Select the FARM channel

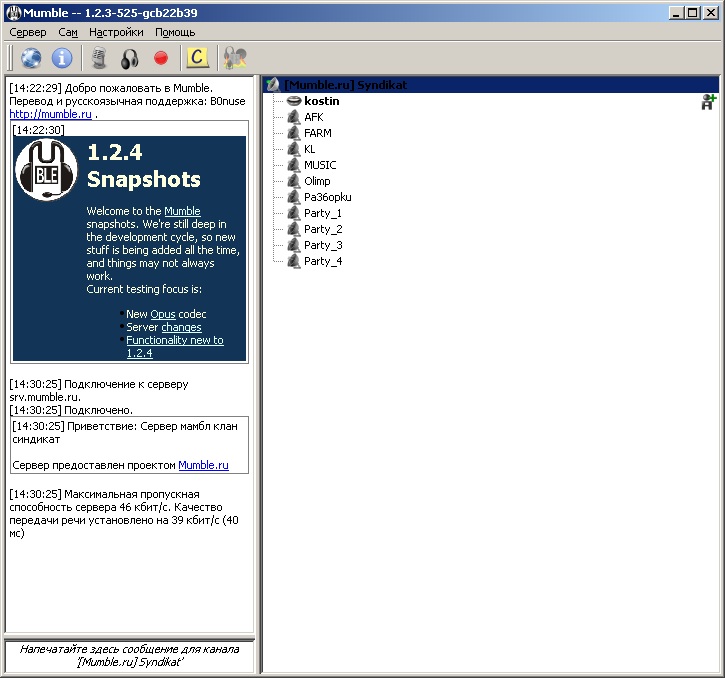click(318, 133)
